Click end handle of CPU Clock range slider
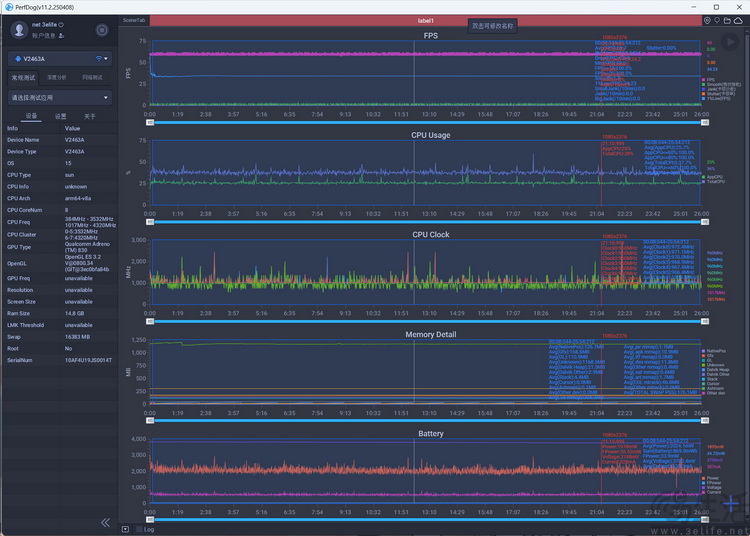Screen dimensions: 750x536 (705, 321)
